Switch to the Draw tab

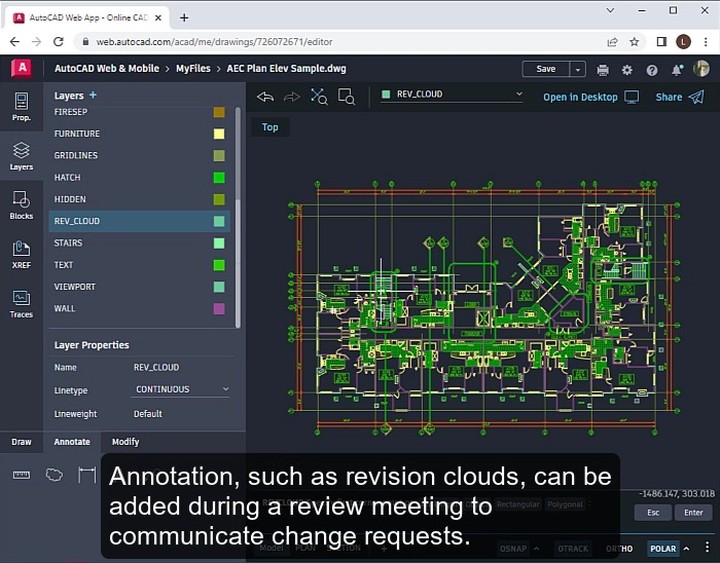[x=21, y=442]
